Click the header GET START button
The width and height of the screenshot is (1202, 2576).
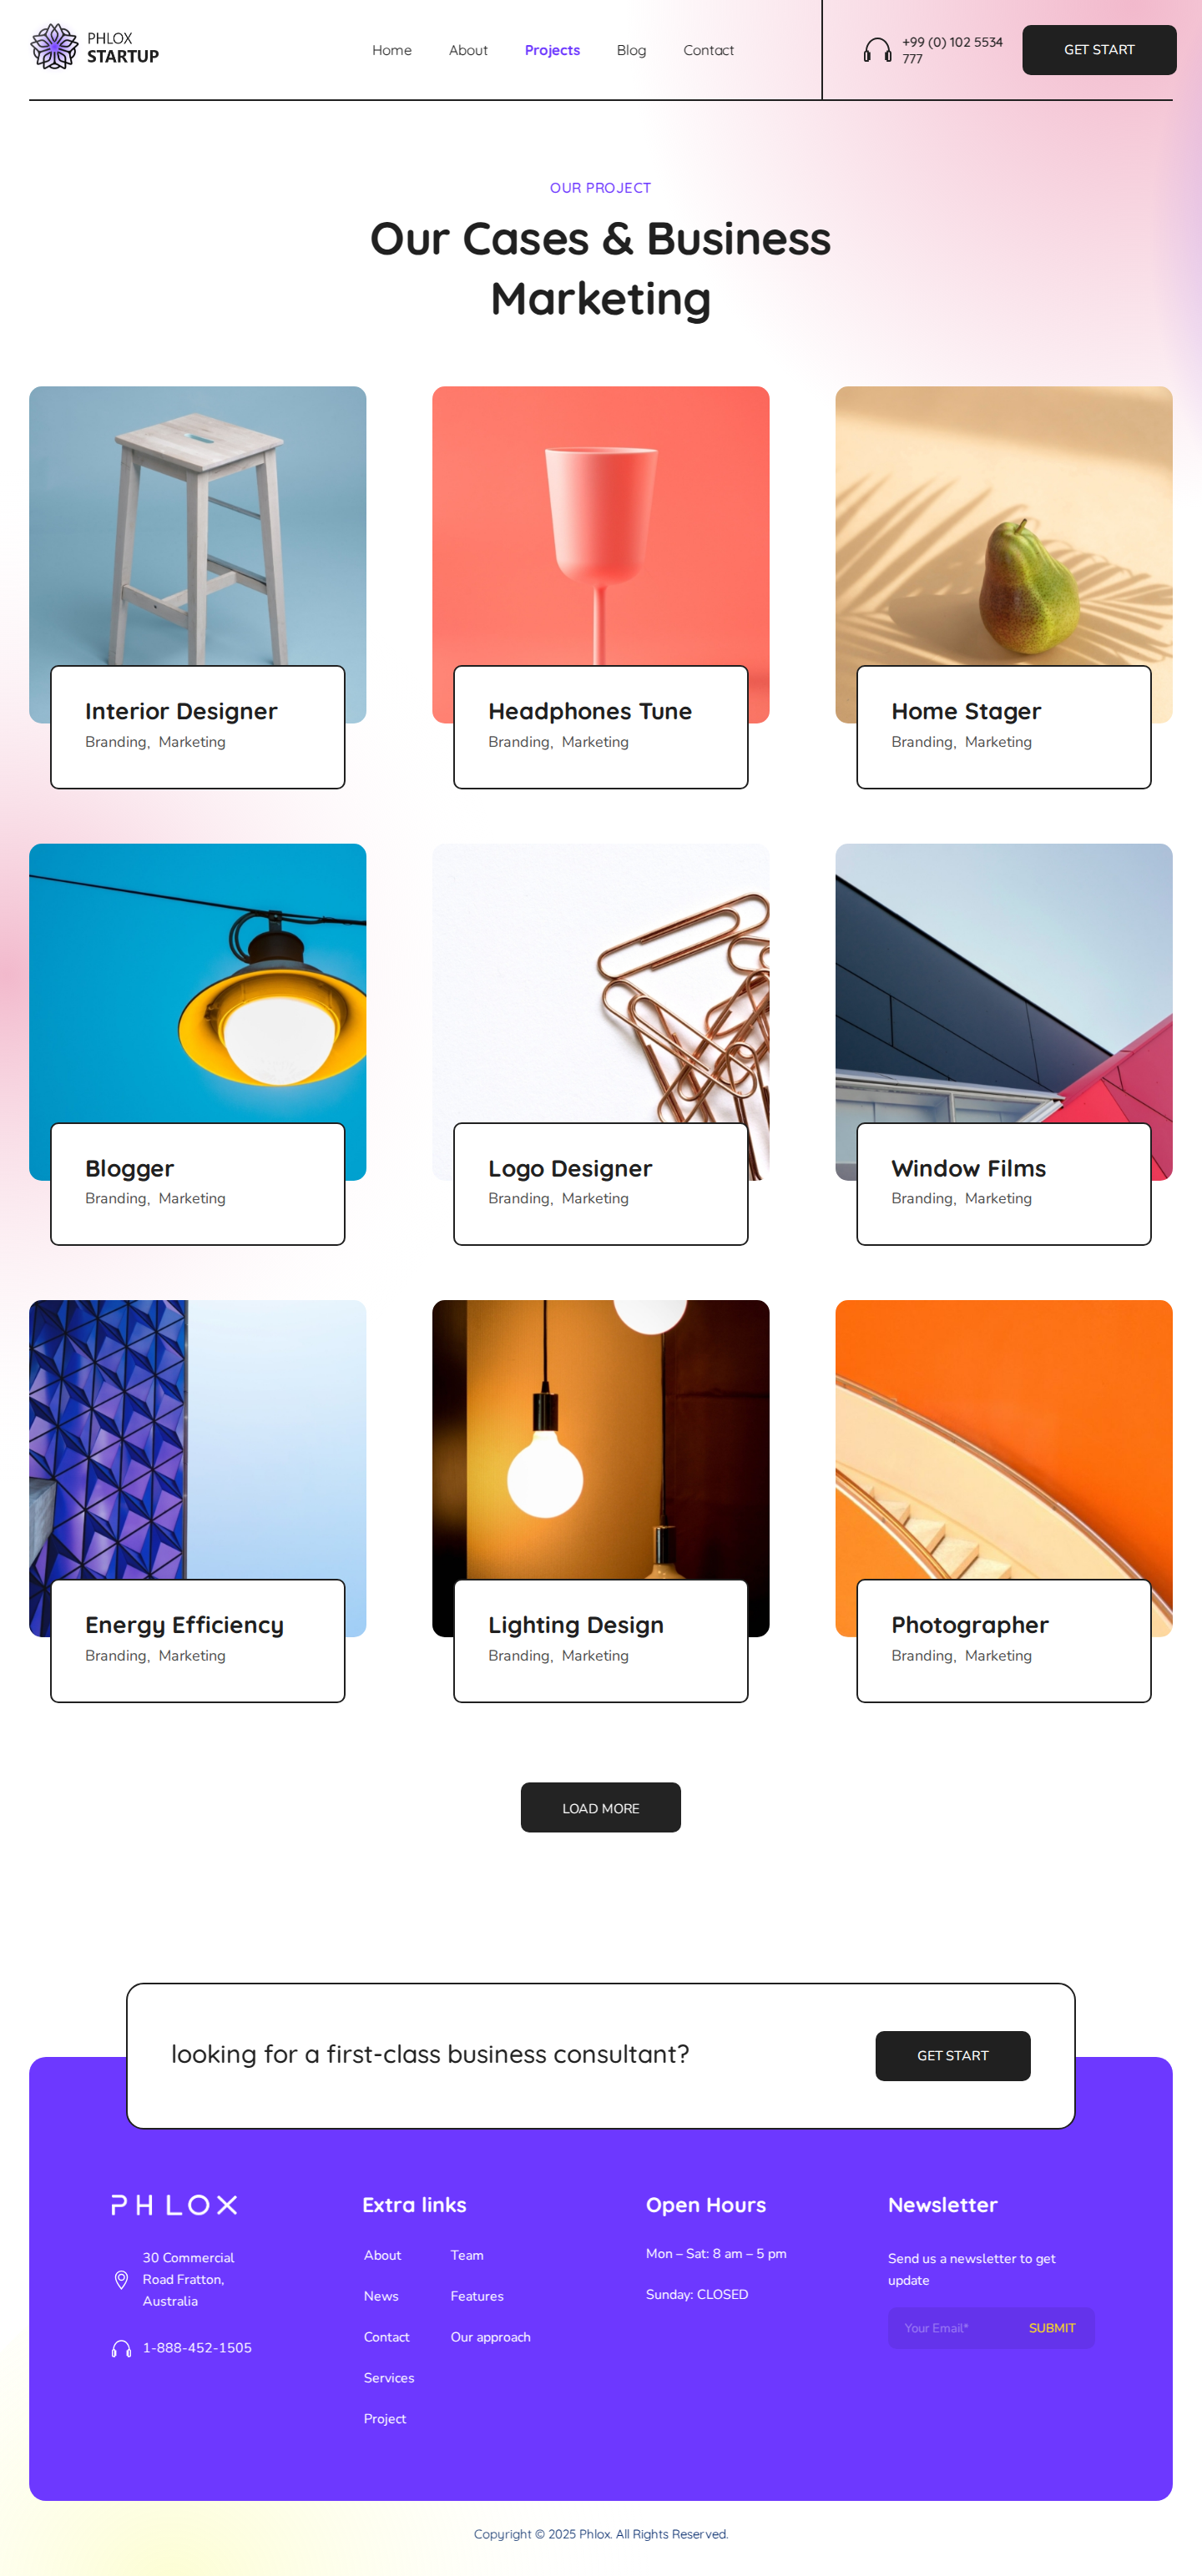pos(1099,50)
